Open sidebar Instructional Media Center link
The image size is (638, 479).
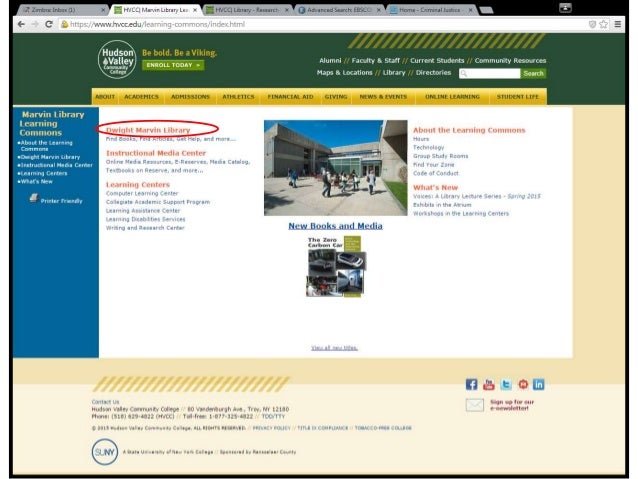[55, 165]
